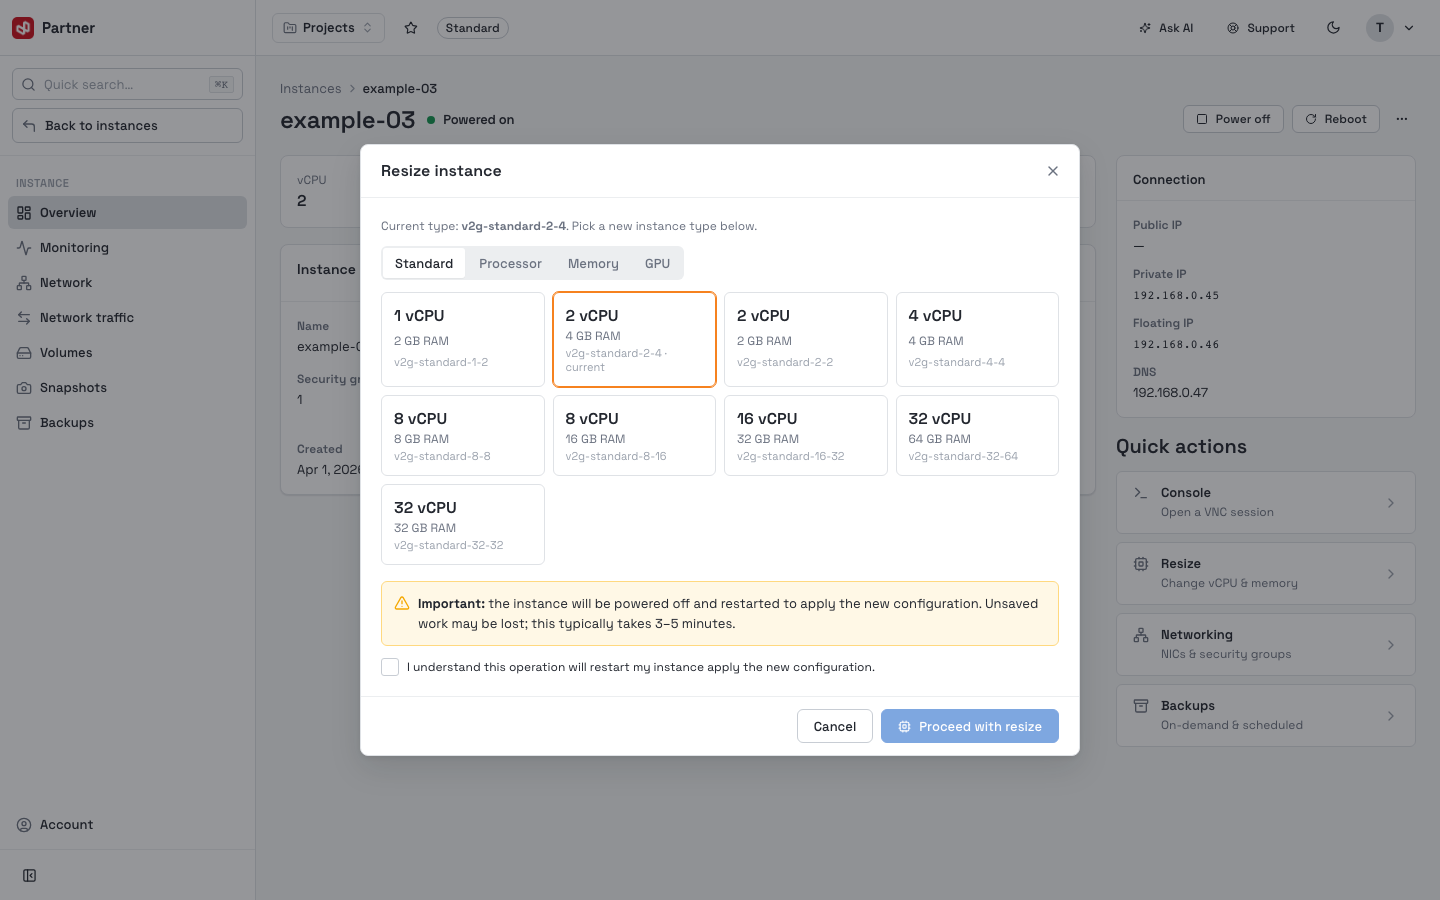The image size is (1440, 900).
Task: Select the 4 vCPU 4 GB RAM type
Action: point(977,339)
